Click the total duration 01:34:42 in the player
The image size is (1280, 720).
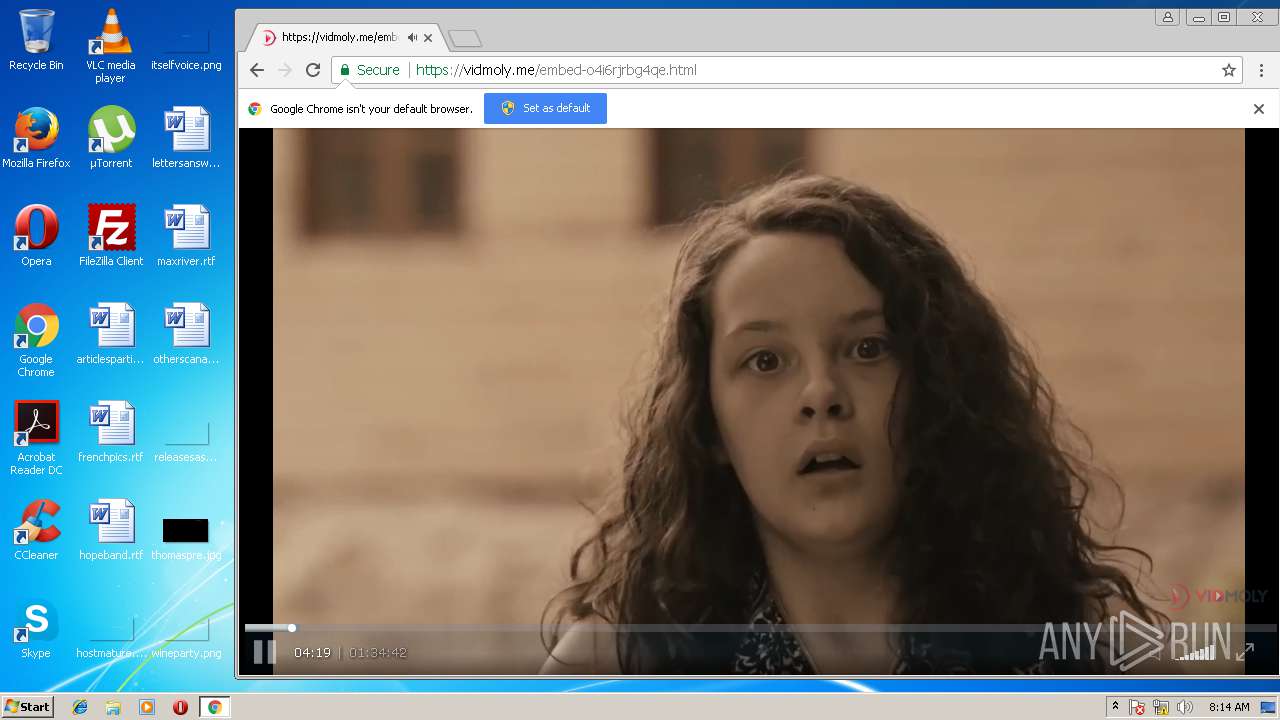[377, 652]
